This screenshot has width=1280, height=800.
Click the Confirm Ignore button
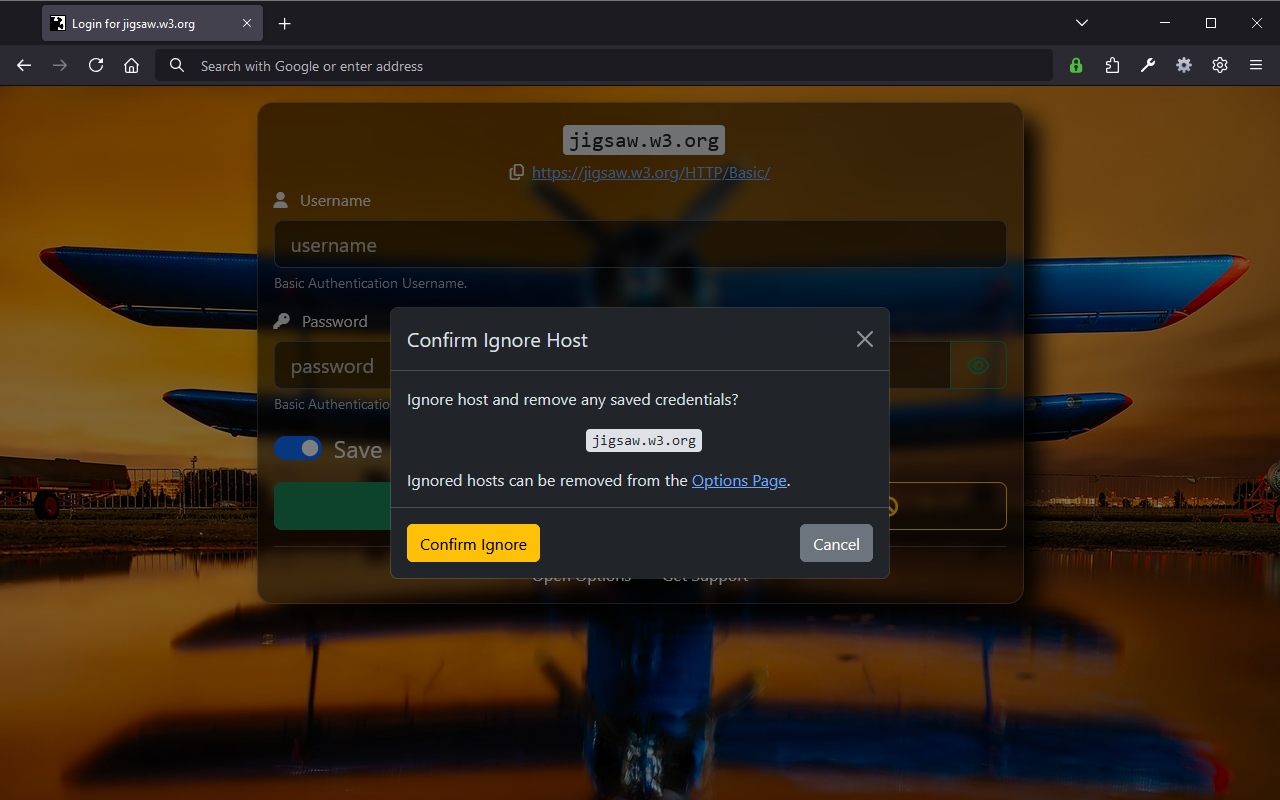[x=473, y=543]
